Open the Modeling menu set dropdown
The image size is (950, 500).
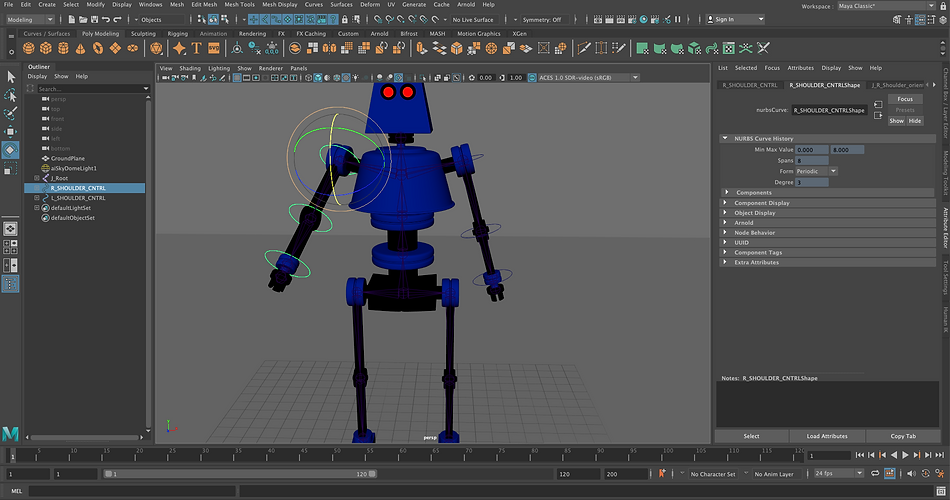30,19
